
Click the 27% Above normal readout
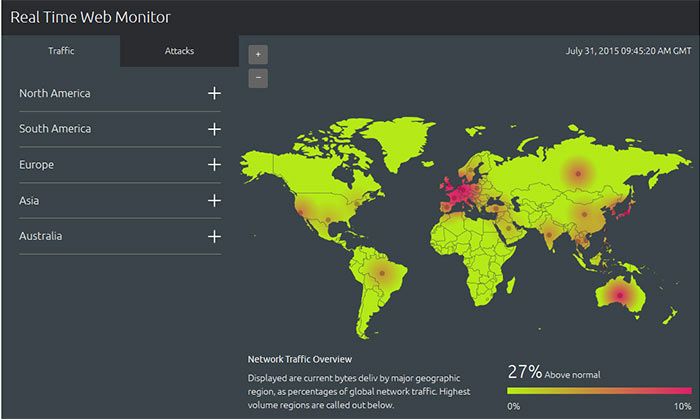554,372
